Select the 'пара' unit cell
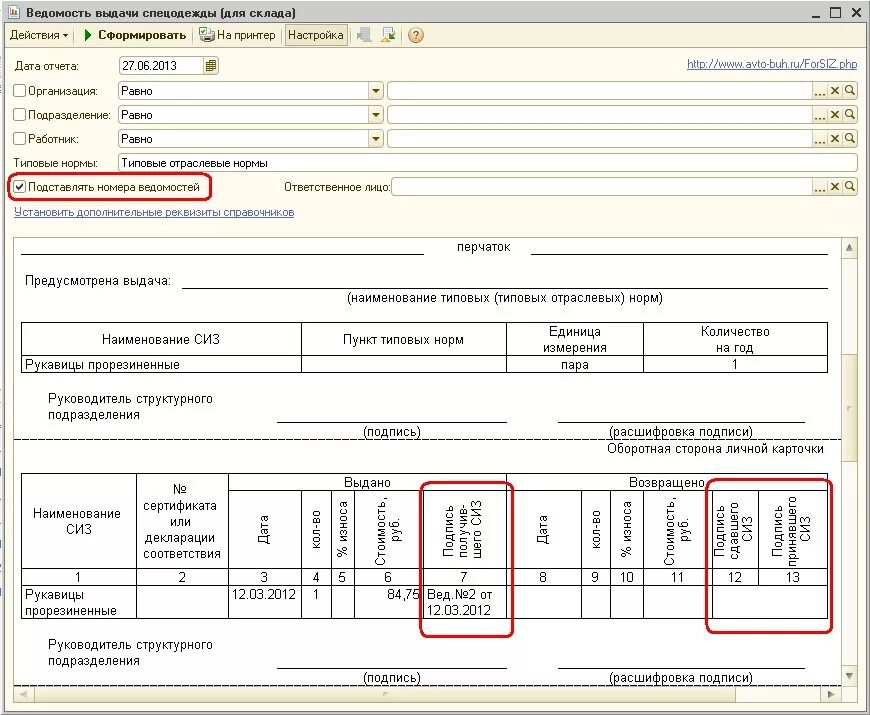Viewport: 870px width, 715px height. point(575,364)
